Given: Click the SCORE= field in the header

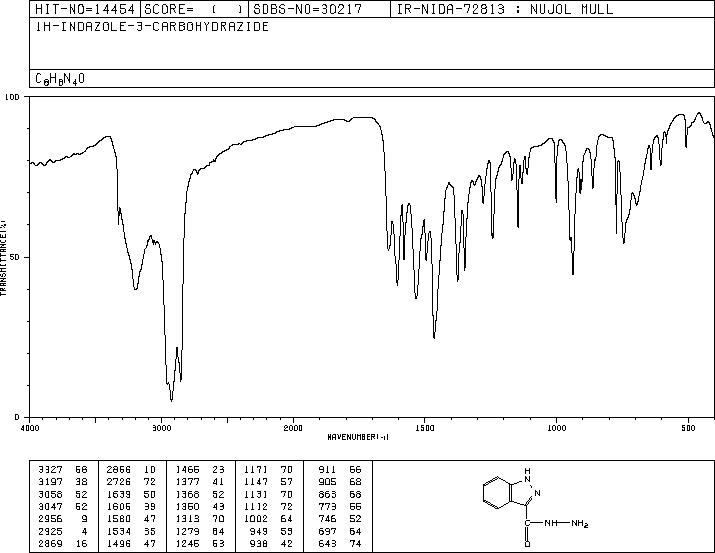Looking at the screenshot, I should point(194,9).
